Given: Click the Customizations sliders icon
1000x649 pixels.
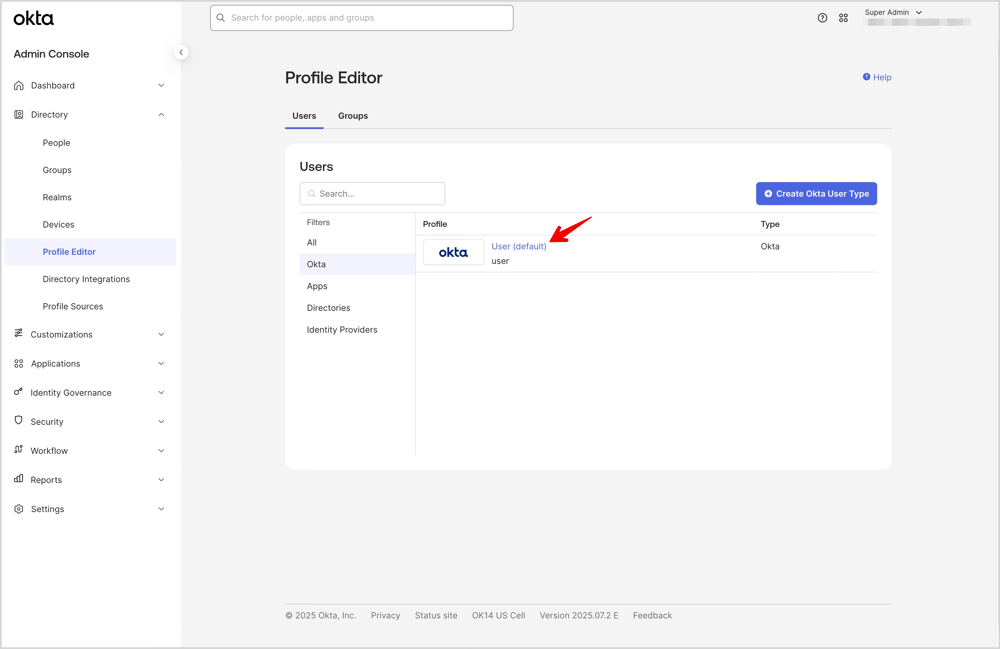Looking at the screenshot, I should [x=18, y=333].
